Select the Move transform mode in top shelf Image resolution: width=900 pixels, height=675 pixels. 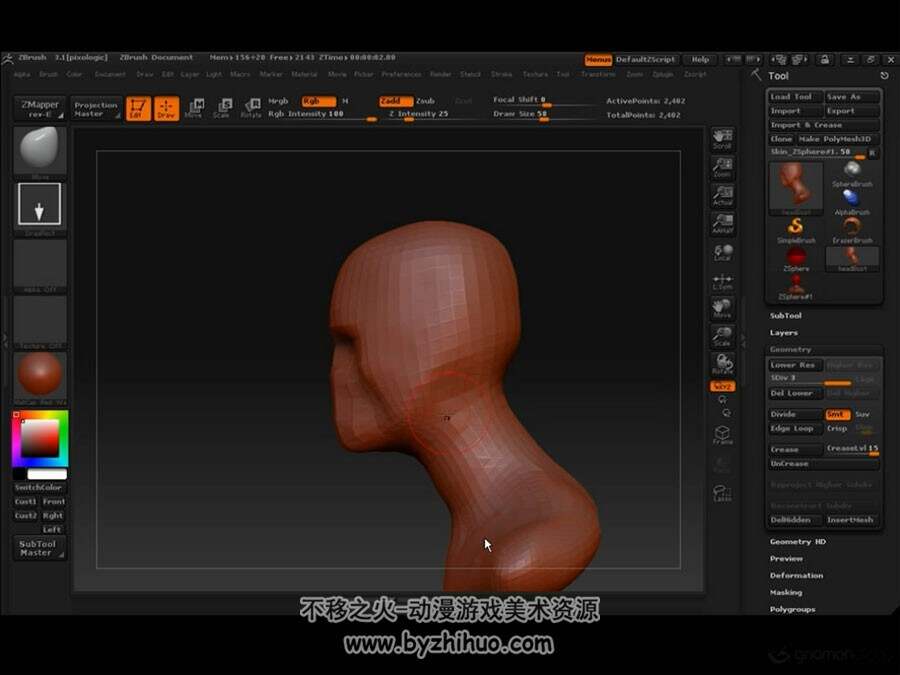193,108
